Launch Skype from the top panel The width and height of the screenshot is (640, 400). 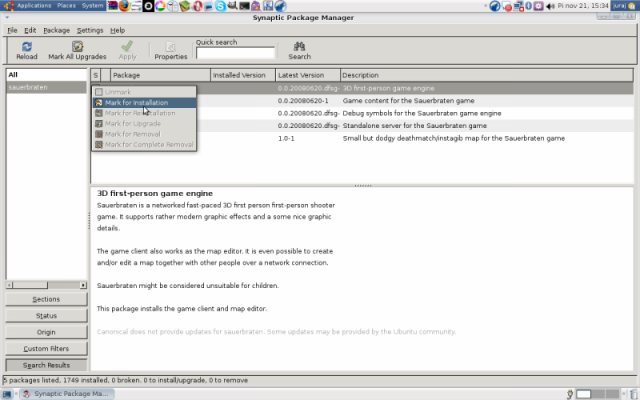(220, 6)
